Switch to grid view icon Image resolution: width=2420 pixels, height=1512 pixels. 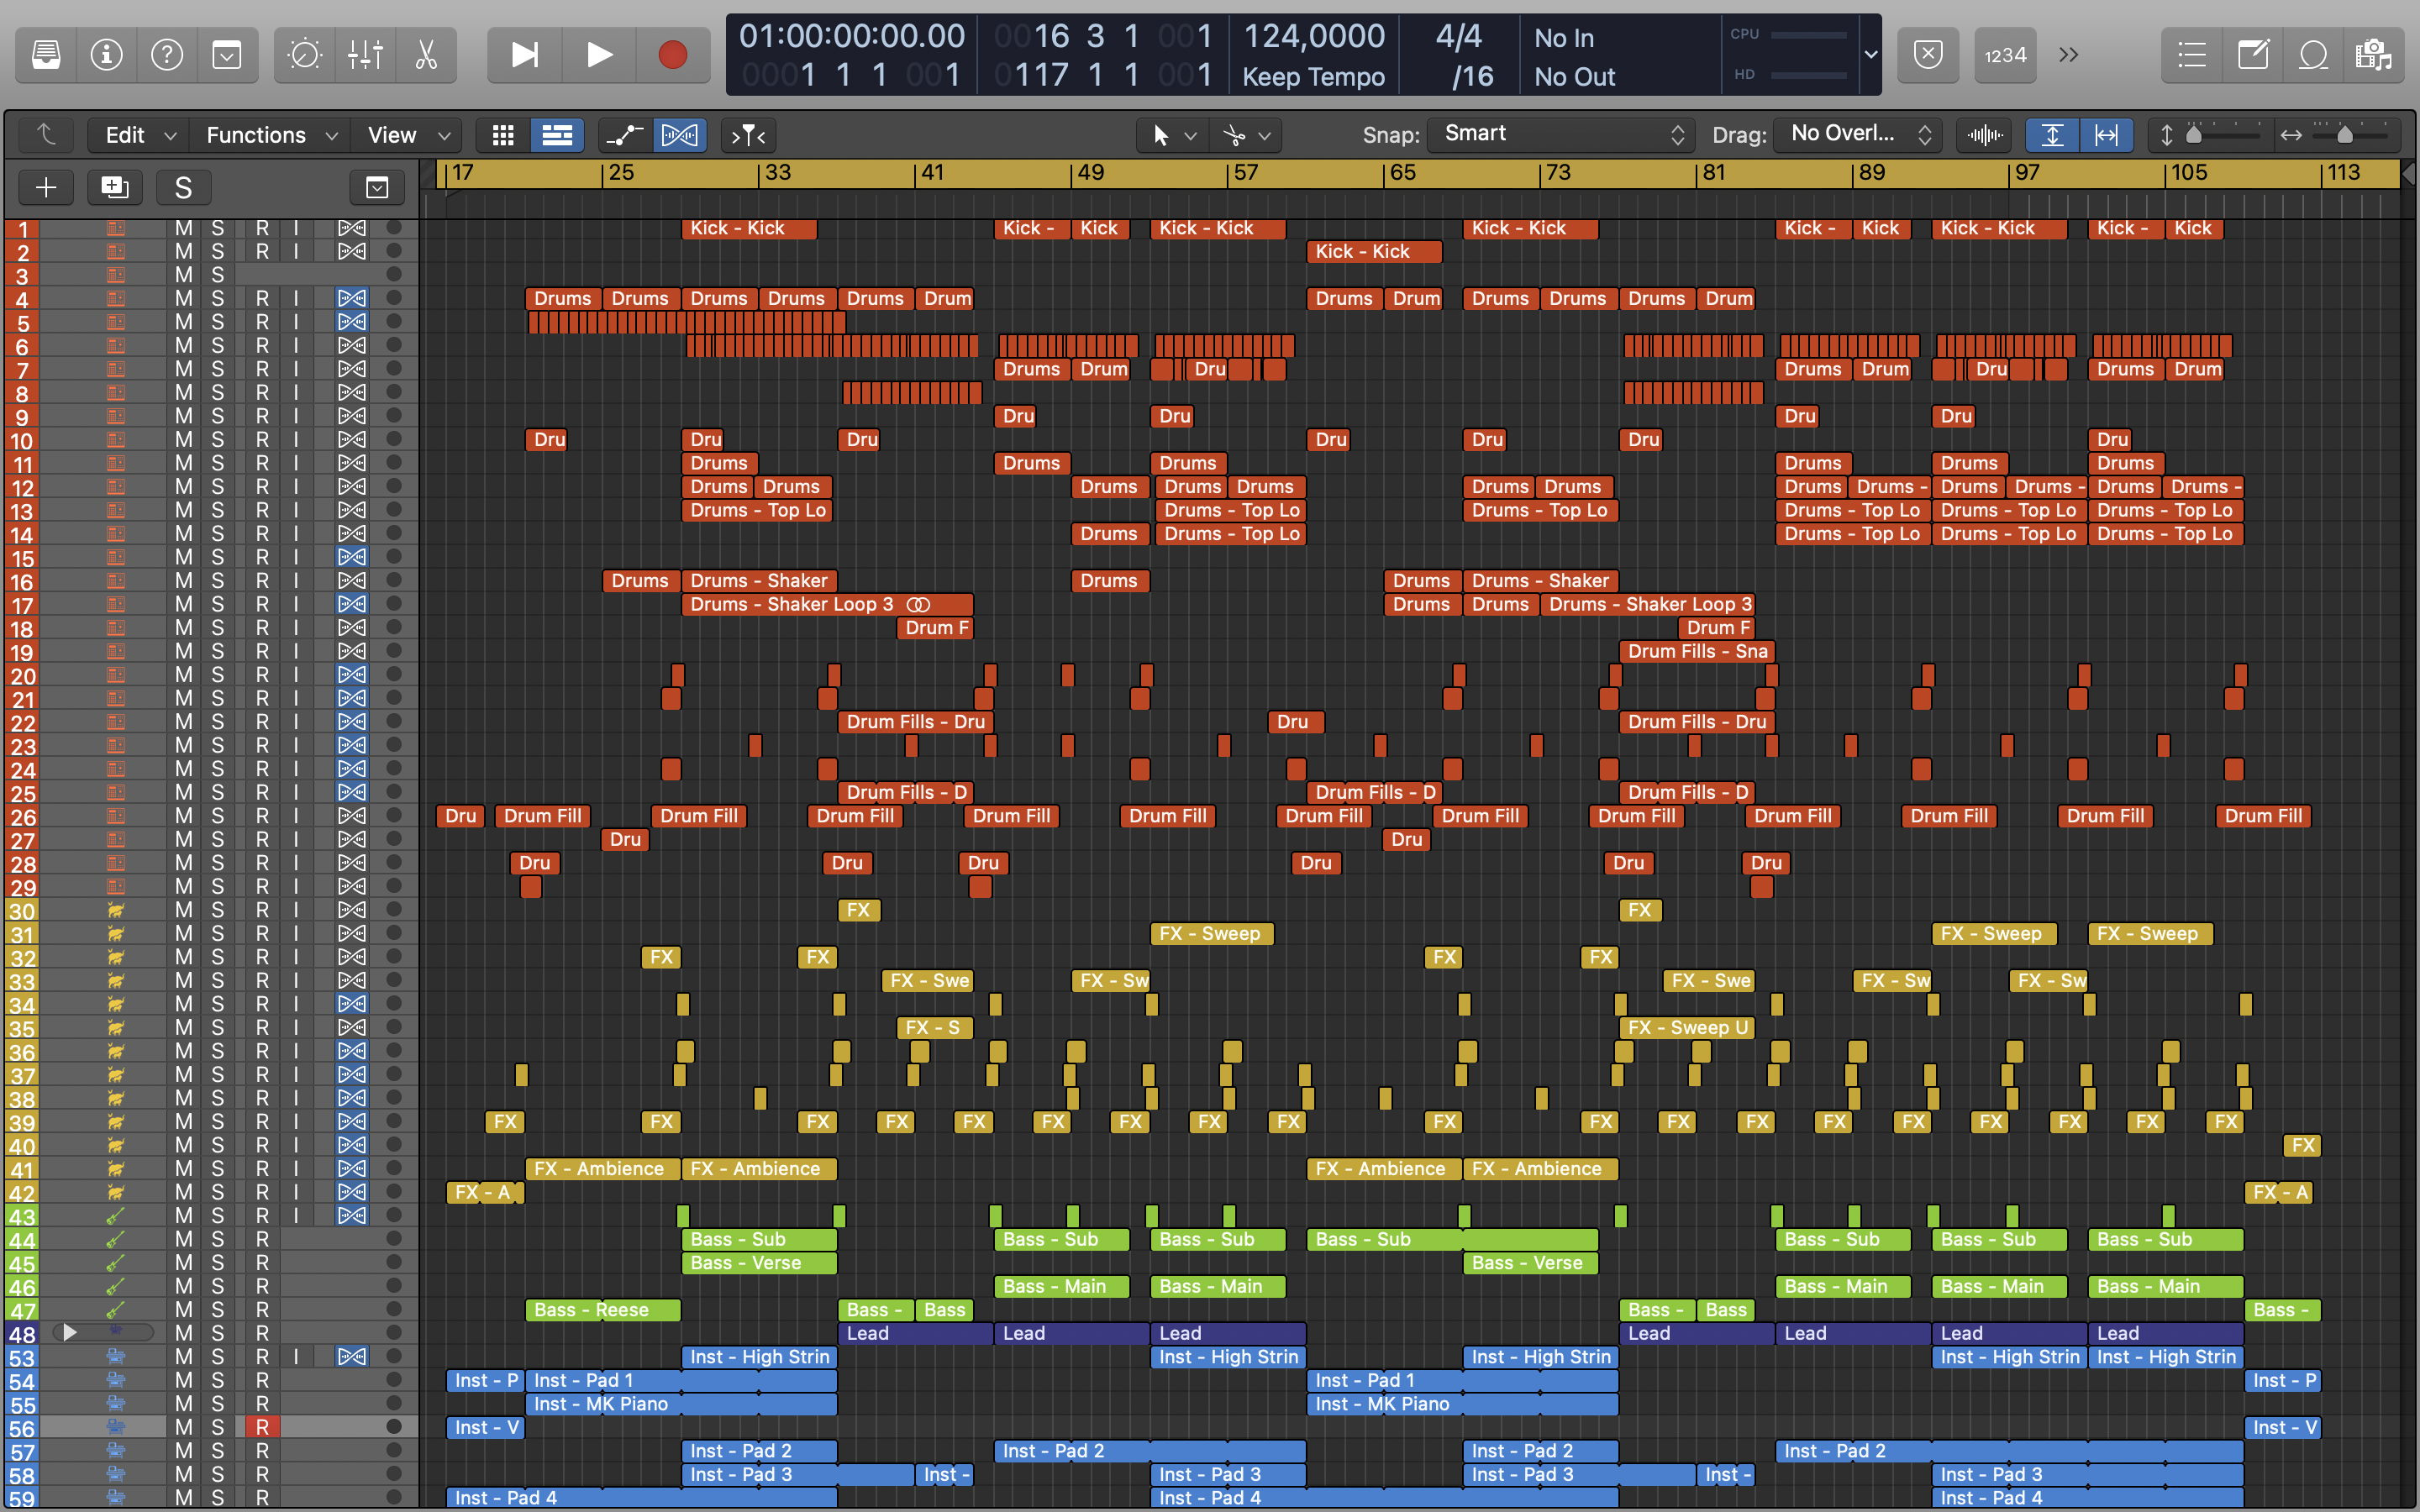503,135
